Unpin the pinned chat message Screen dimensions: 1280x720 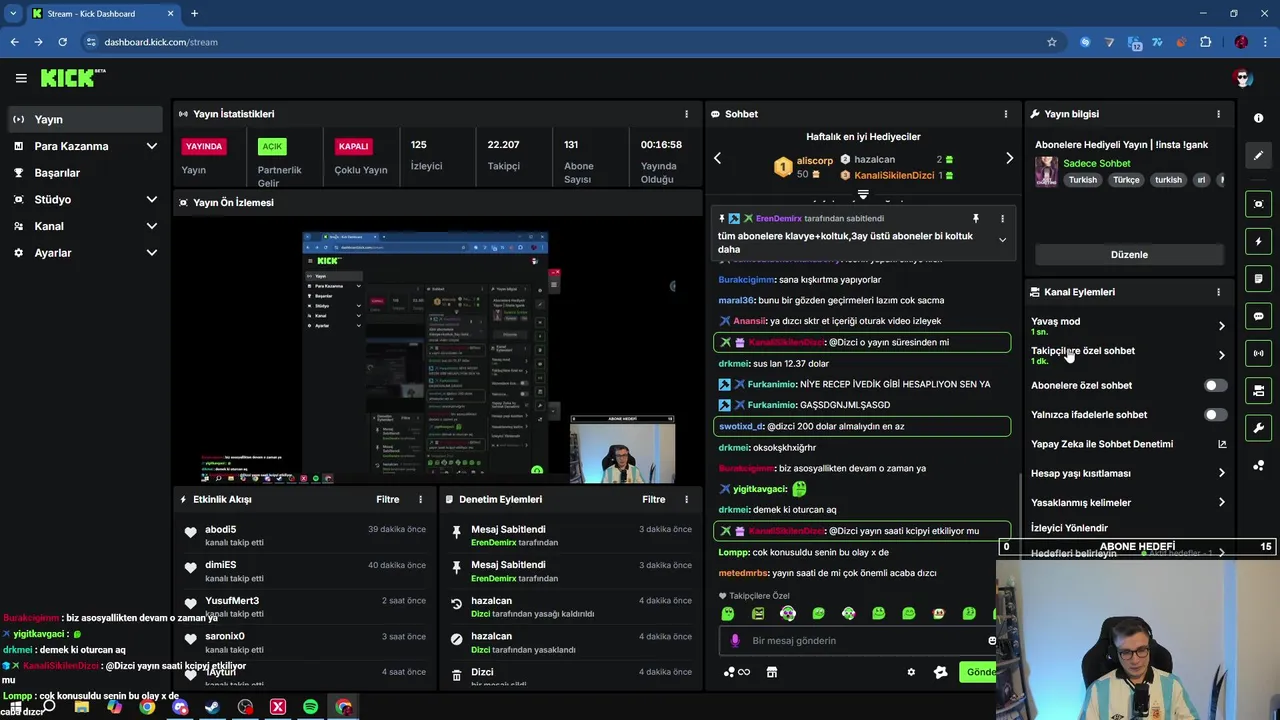976,218
